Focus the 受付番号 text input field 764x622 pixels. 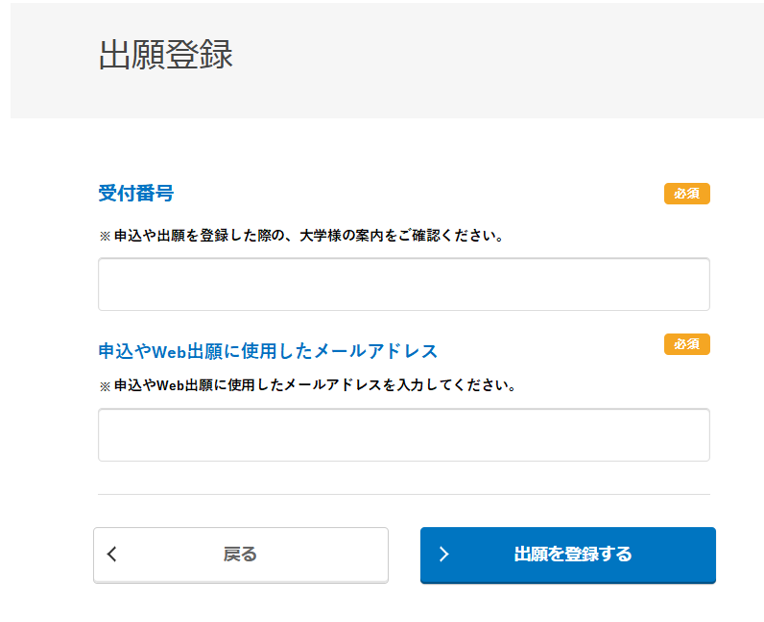tap(403, 284)
